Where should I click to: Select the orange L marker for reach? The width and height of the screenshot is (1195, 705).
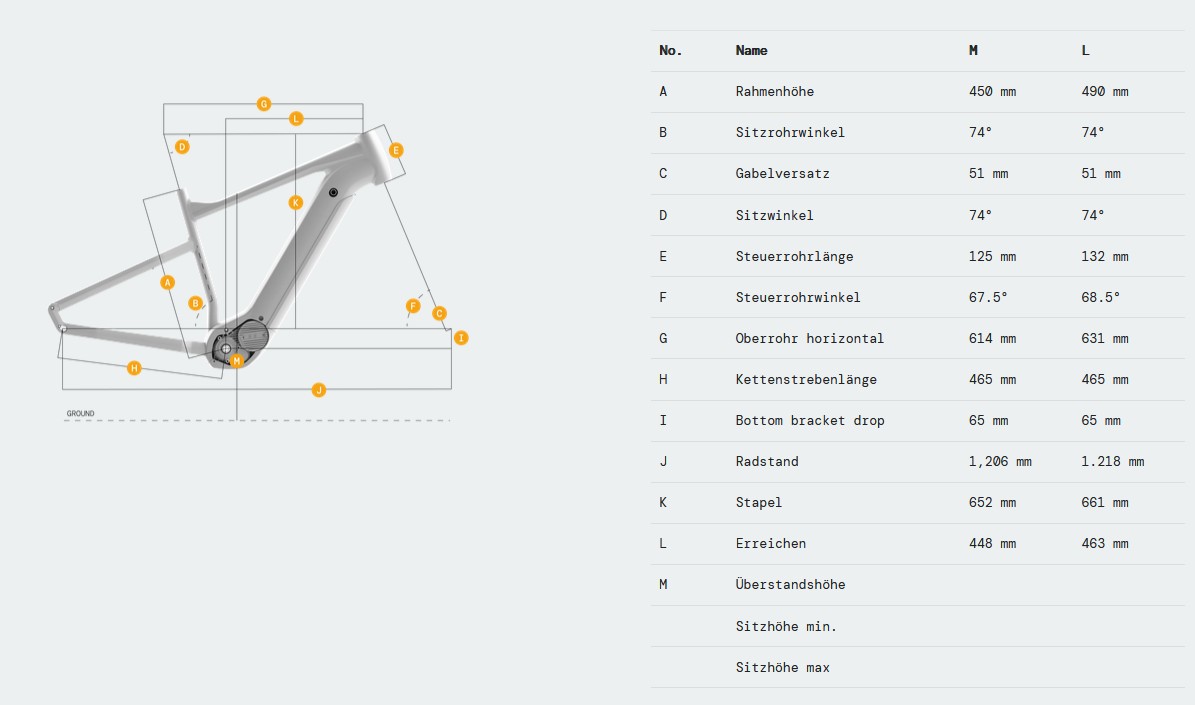[x=296, y=119]
